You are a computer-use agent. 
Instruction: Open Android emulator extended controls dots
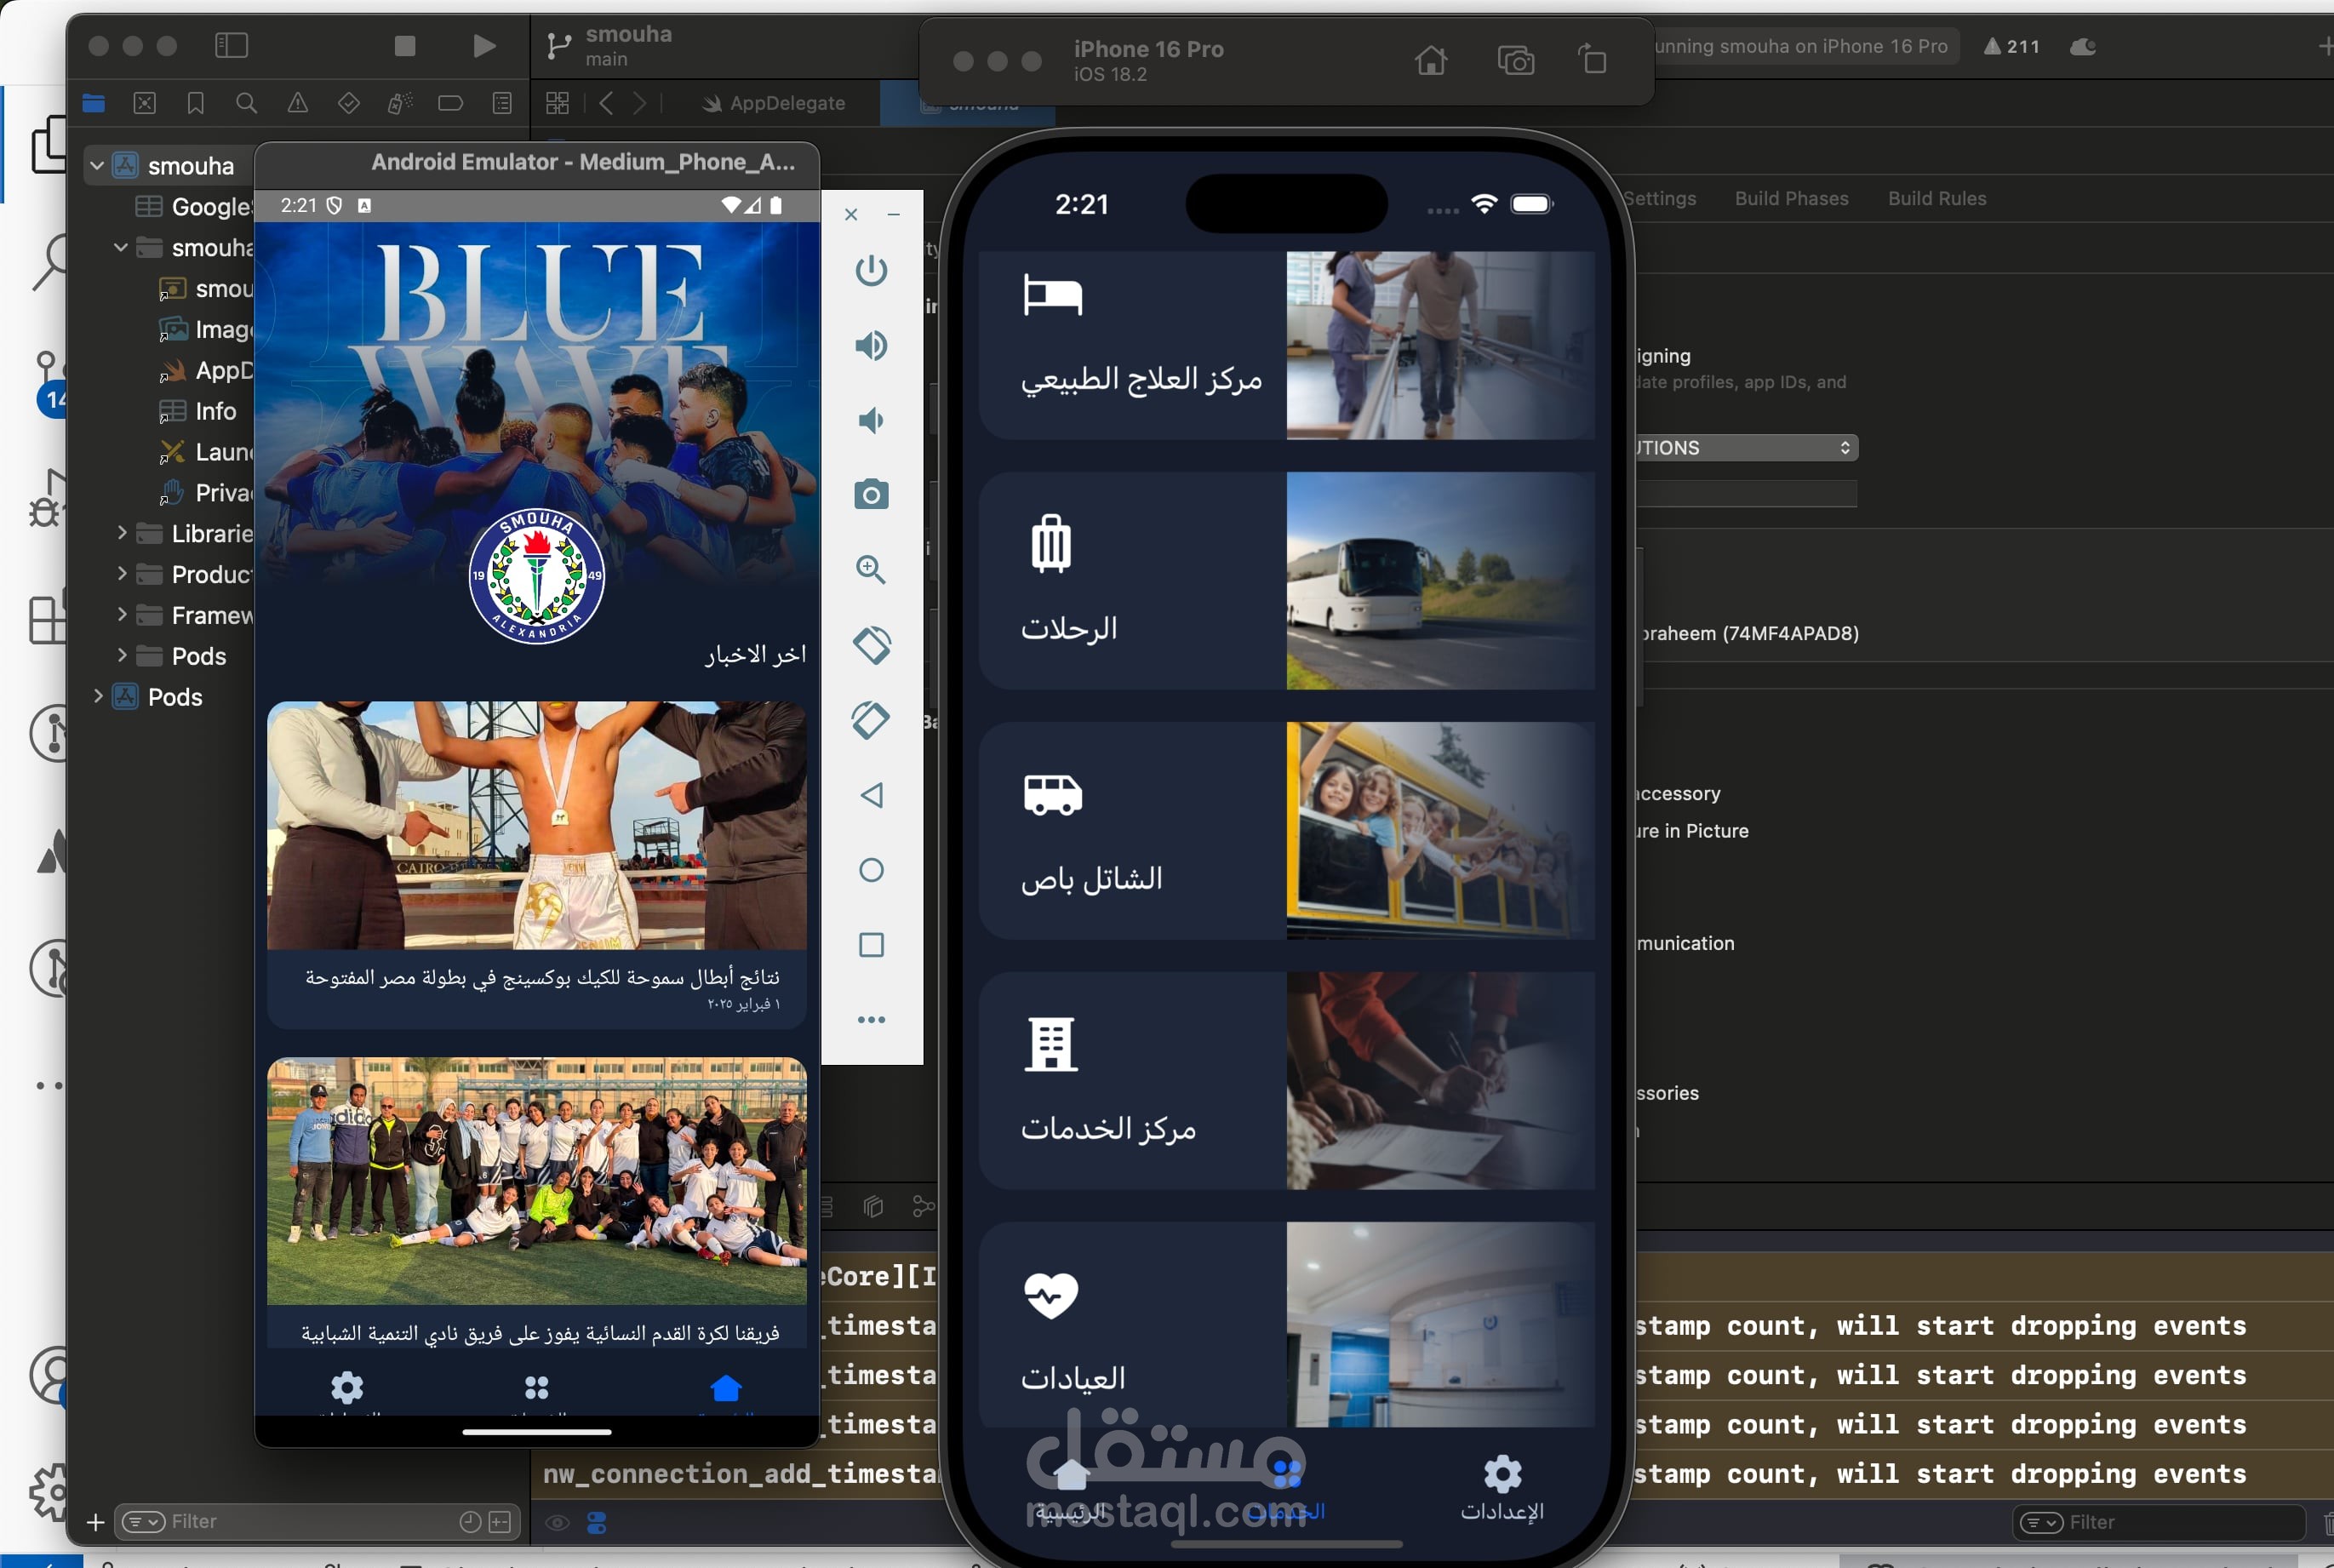(x=871, y=1020)
